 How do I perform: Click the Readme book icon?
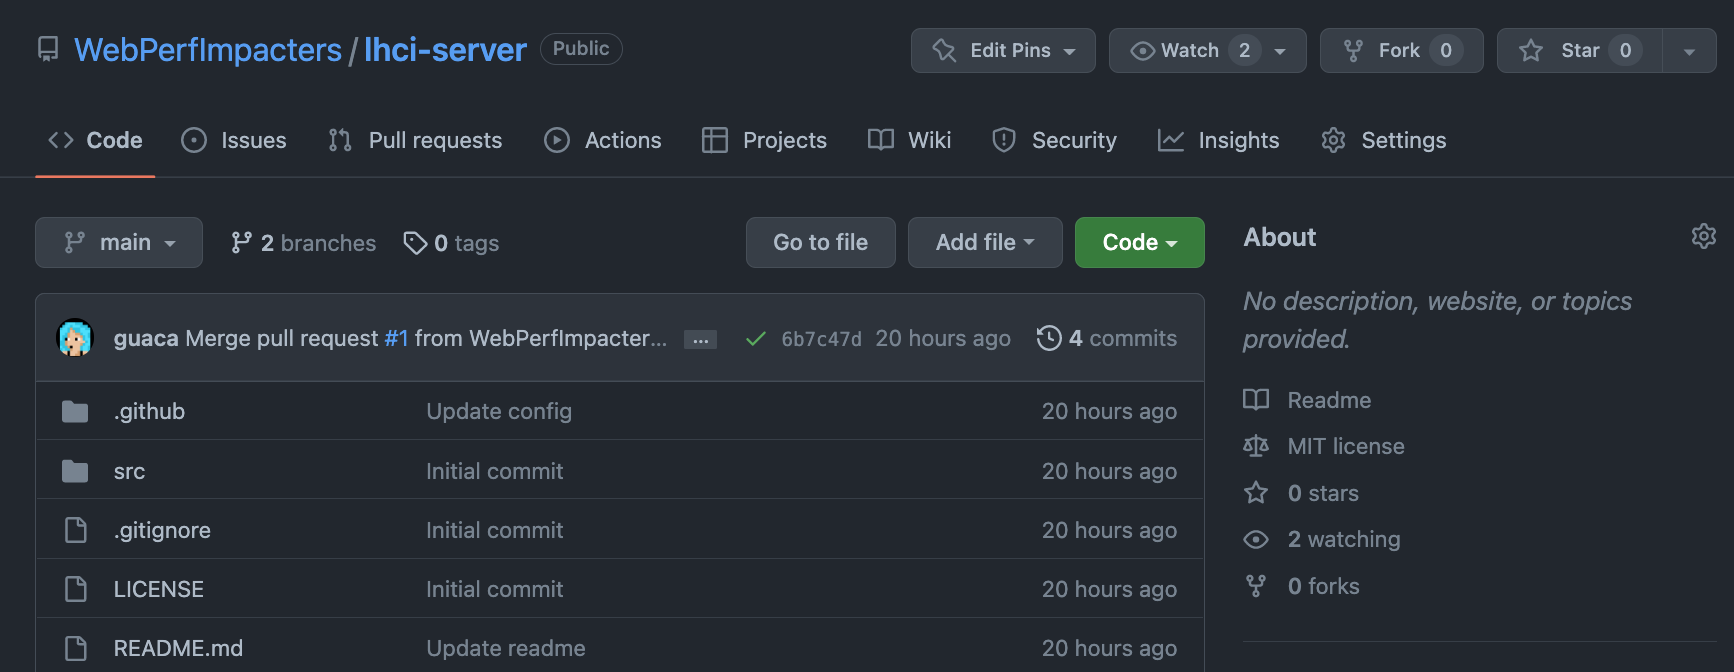pos(1256,400)
